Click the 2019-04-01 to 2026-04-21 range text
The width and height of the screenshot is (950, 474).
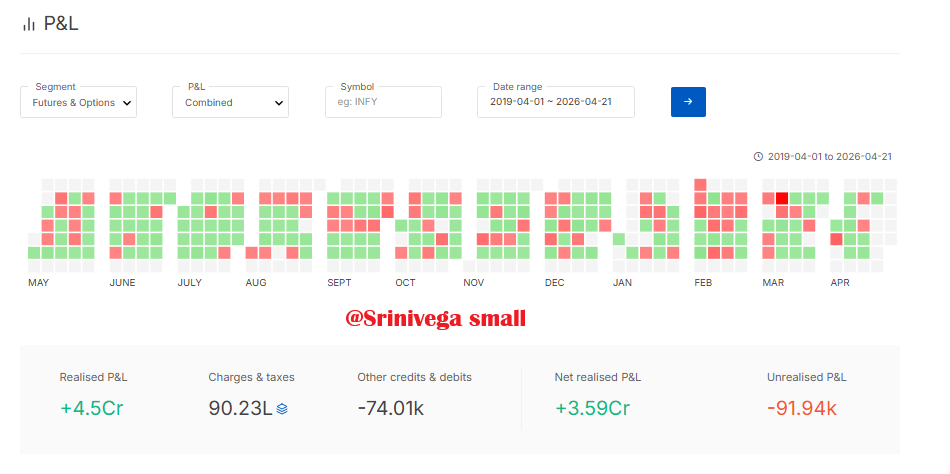click(x=829, y=156)
